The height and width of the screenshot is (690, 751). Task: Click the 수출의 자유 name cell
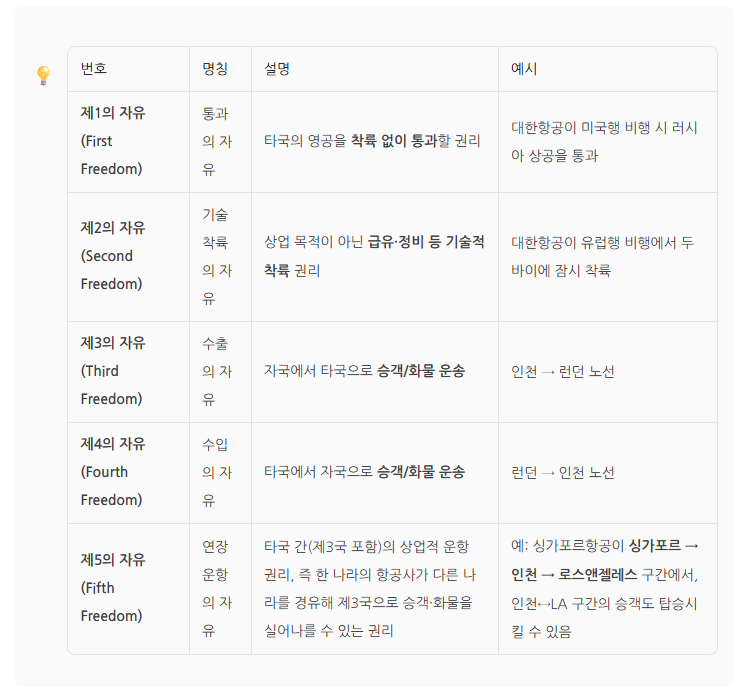pos(215,371)
